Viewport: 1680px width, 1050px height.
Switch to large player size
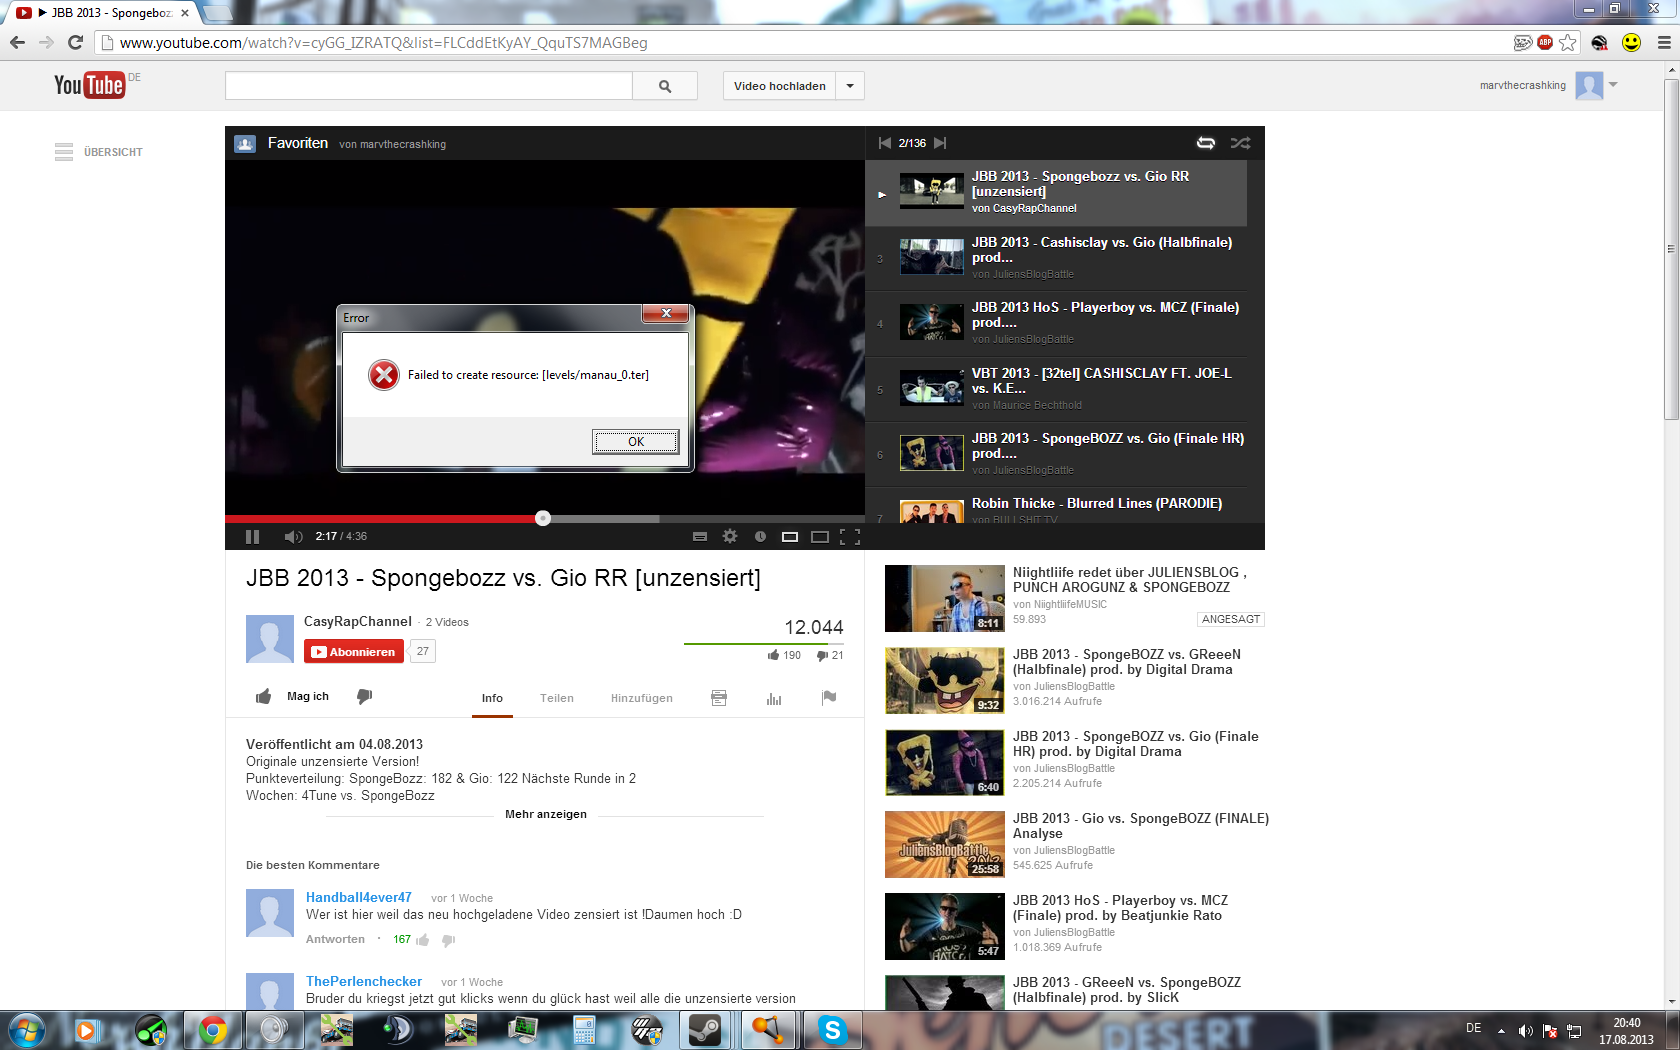(x=820, y=537)
